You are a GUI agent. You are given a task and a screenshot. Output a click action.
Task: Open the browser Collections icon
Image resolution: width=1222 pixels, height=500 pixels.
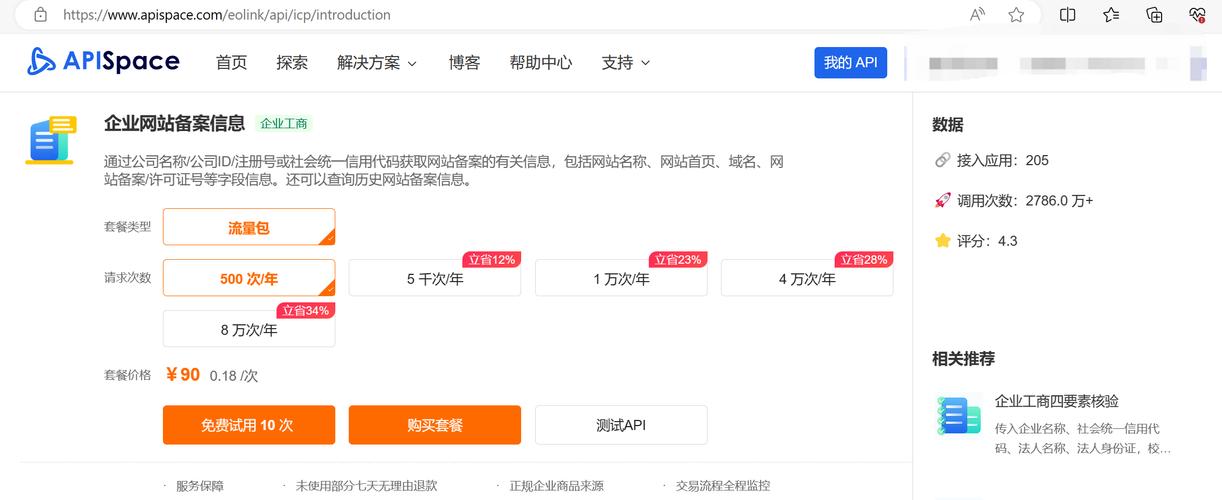[1154, 15]
